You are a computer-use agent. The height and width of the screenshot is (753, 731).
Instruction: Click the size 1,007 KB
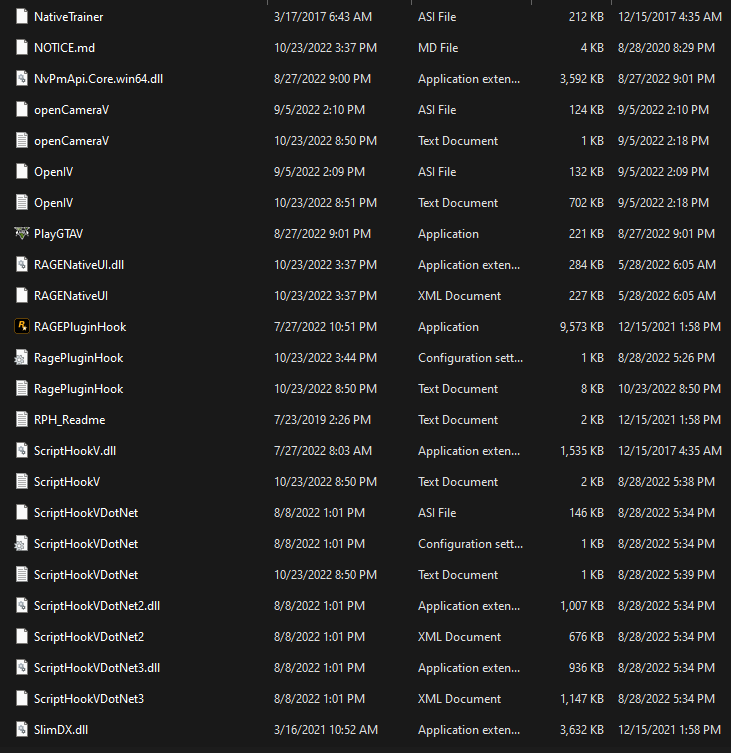(x=582, y=606)
